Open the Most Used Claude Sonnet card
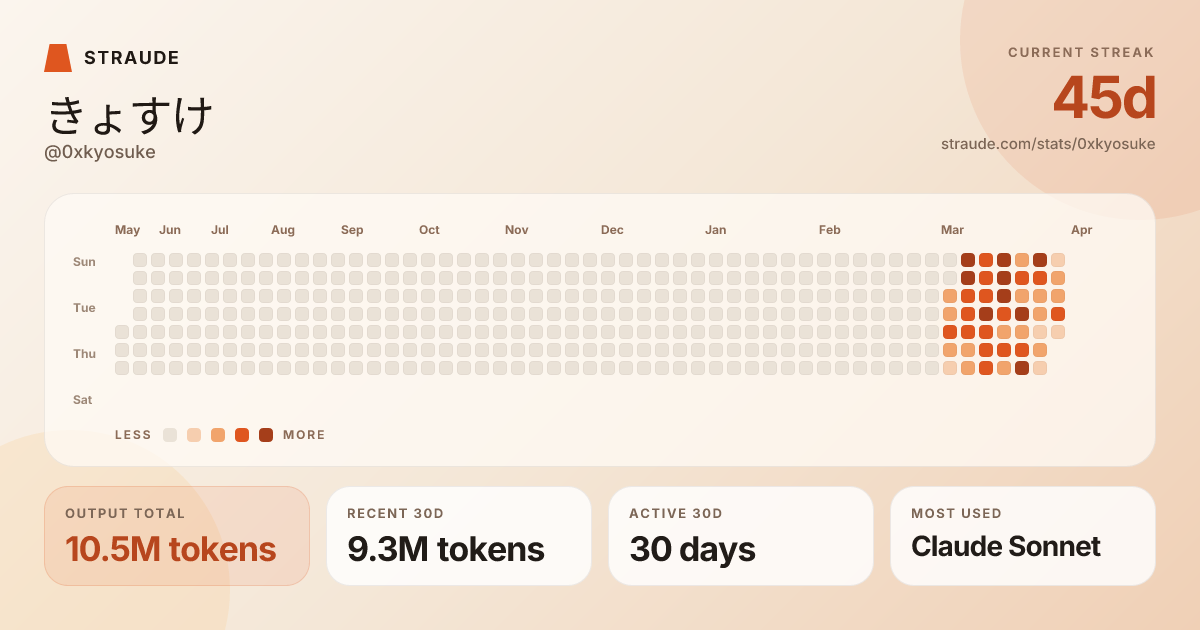The width and height of the screenshot is (1200, 630). pyautogui.click(x=1023, y=536)
